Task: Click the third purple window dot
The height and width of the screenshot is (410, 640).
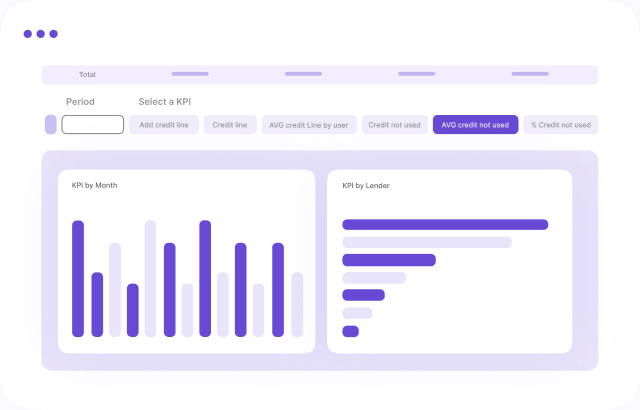Action: point(54,34)
